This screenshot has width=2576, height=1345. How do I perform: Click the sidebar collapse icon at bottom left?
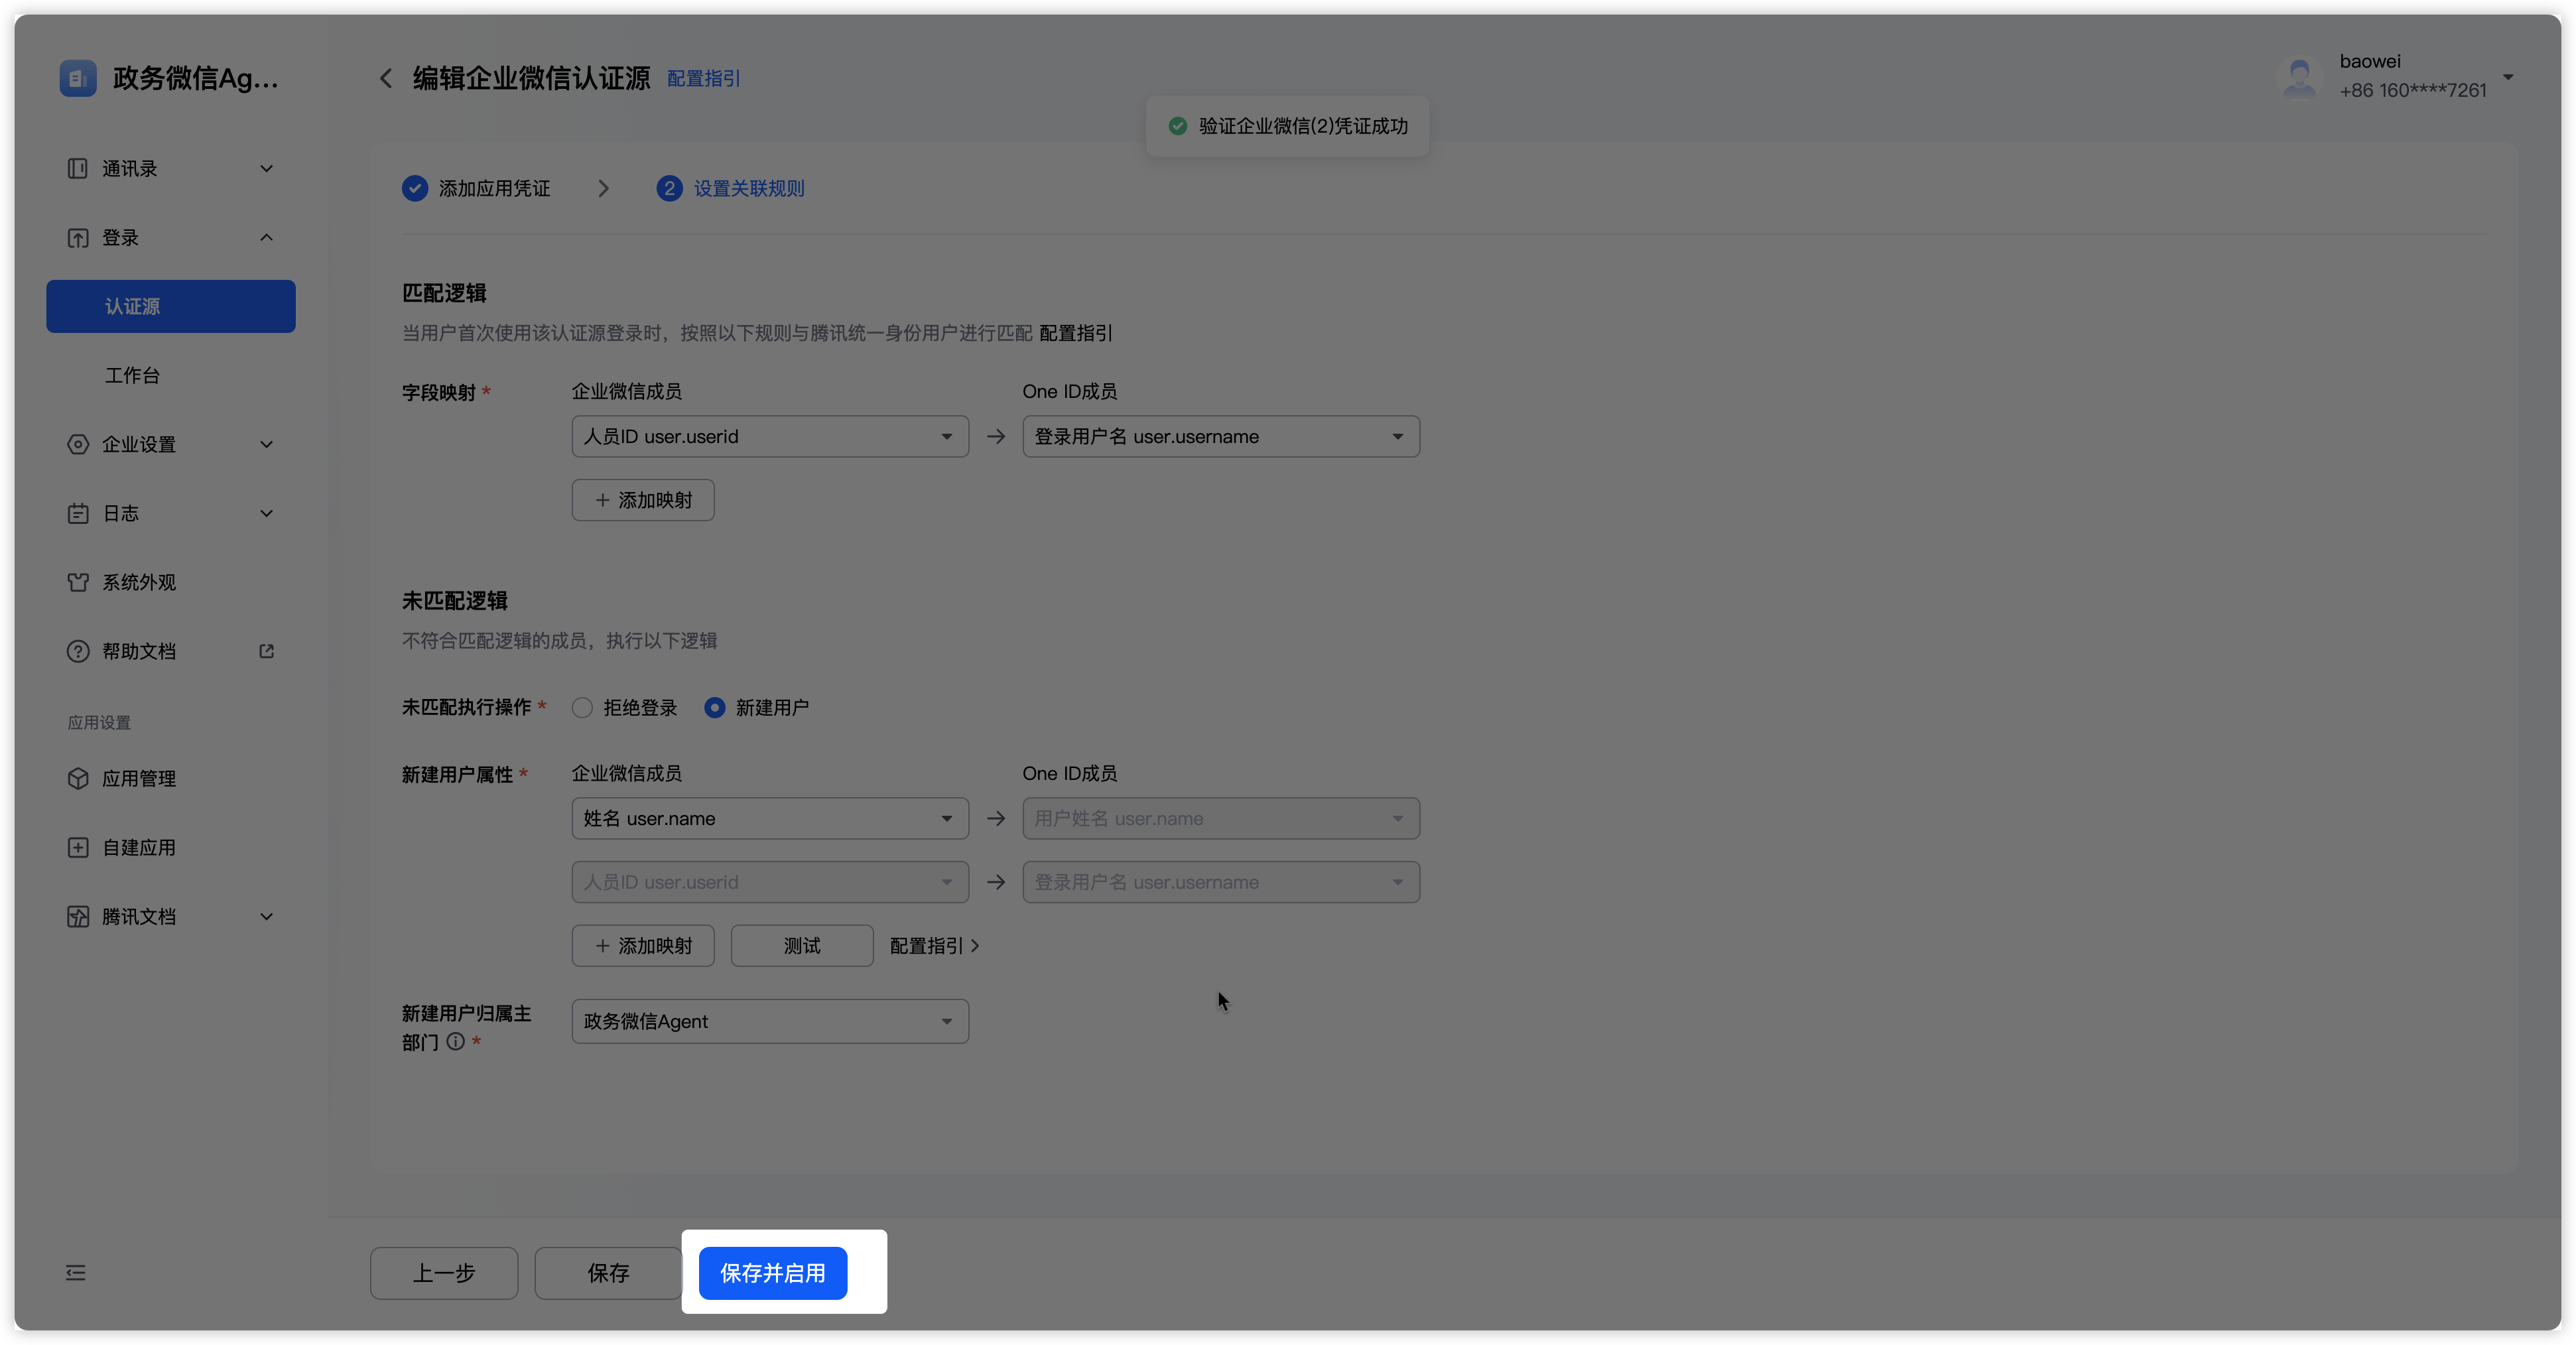(76, 1272)
